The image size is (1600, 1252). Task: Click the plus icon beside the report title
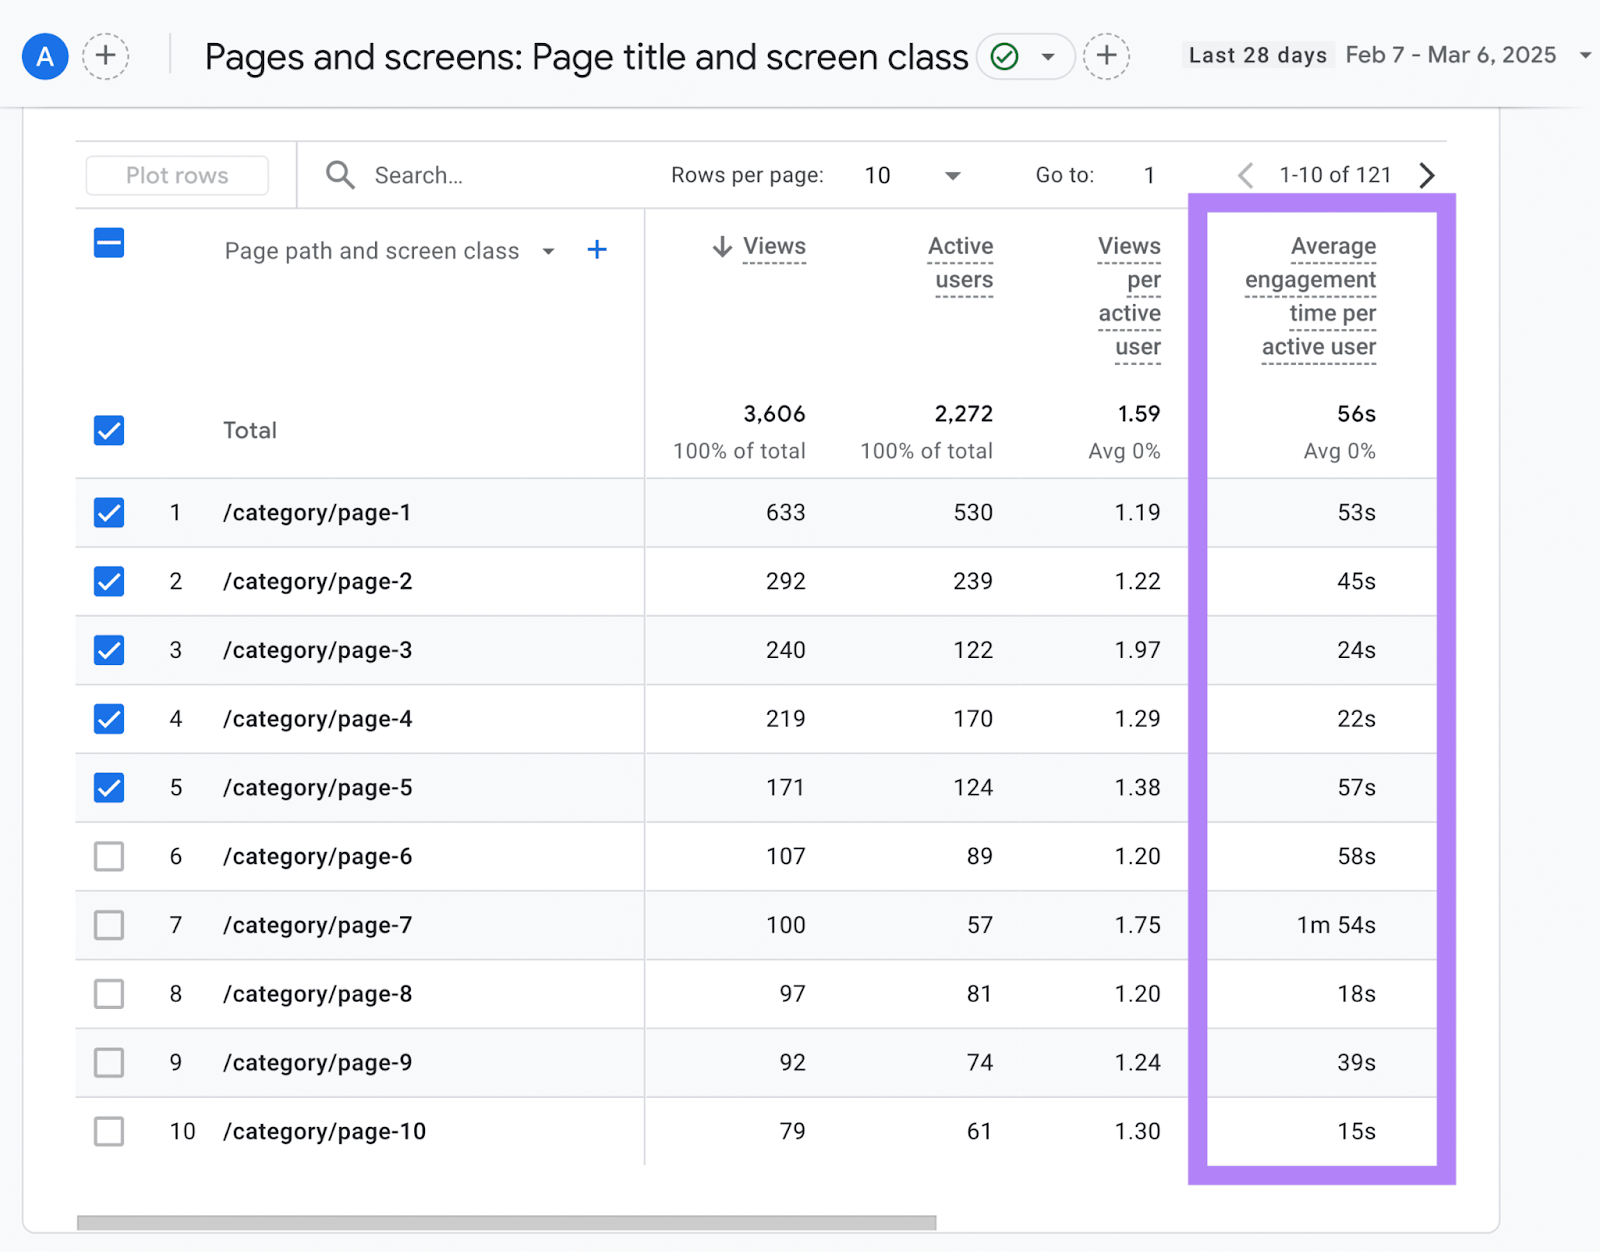[1106, 57]
